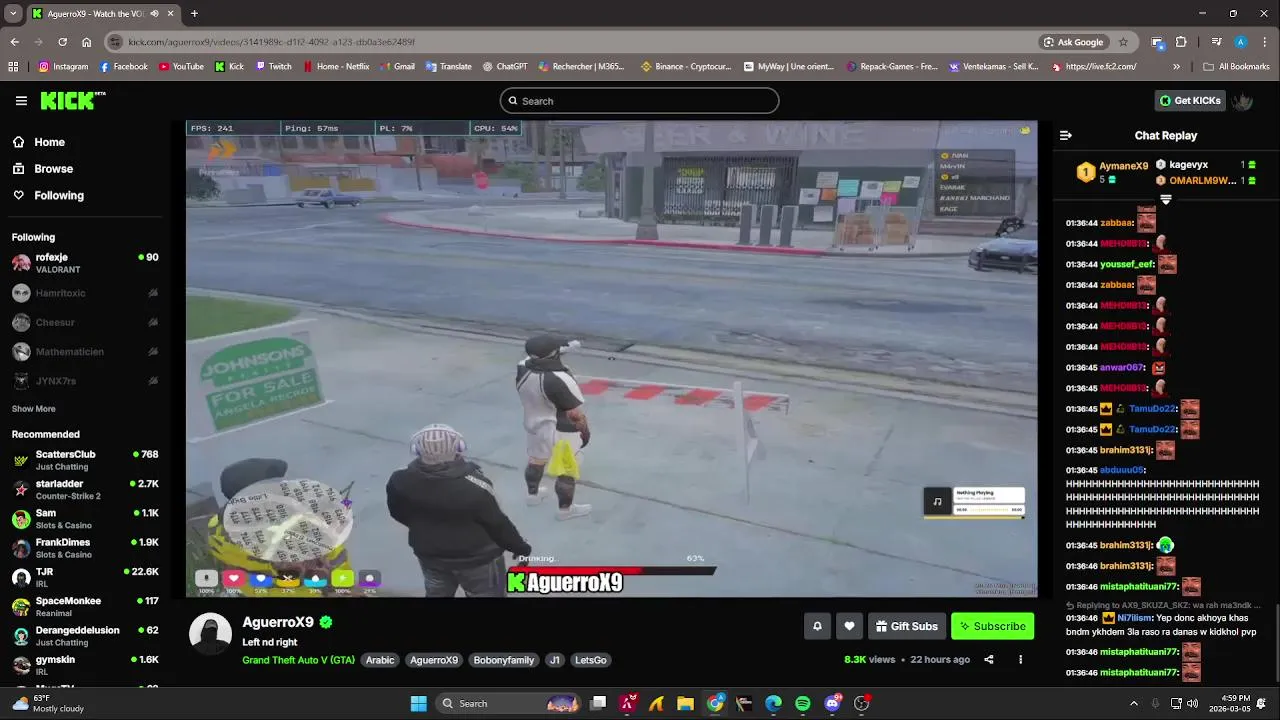Open ScattersClub recommended channel

pyautogui.click(x=85, y=460)
